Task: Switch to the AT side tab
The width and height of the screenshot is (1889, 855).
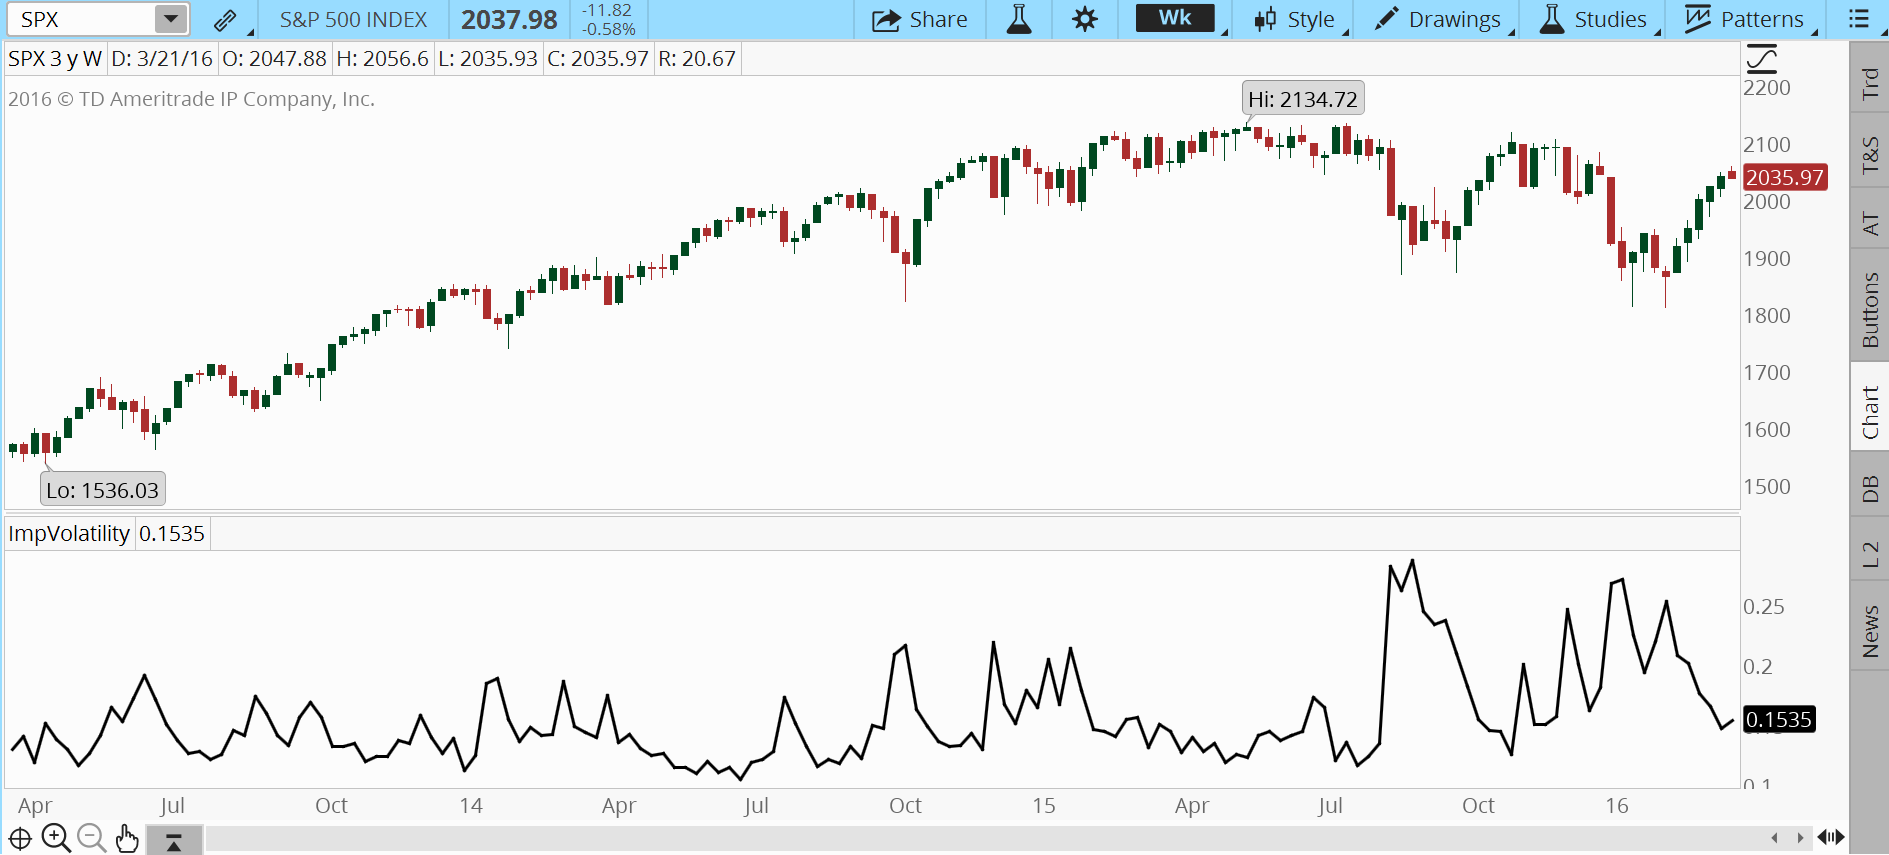Action: point(1870,222)
